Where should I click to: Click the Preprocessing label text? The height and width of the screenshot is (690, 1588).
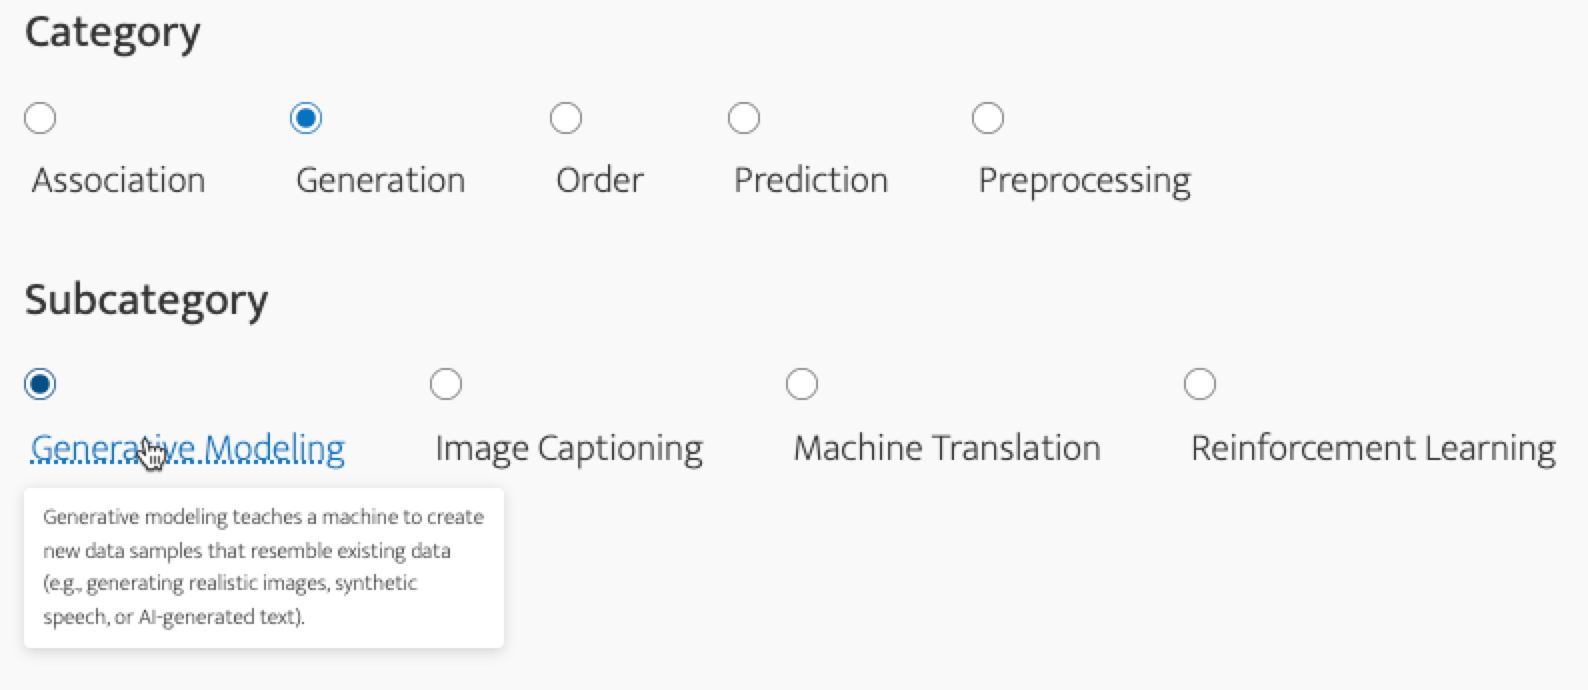click(x=1084, y=181)
